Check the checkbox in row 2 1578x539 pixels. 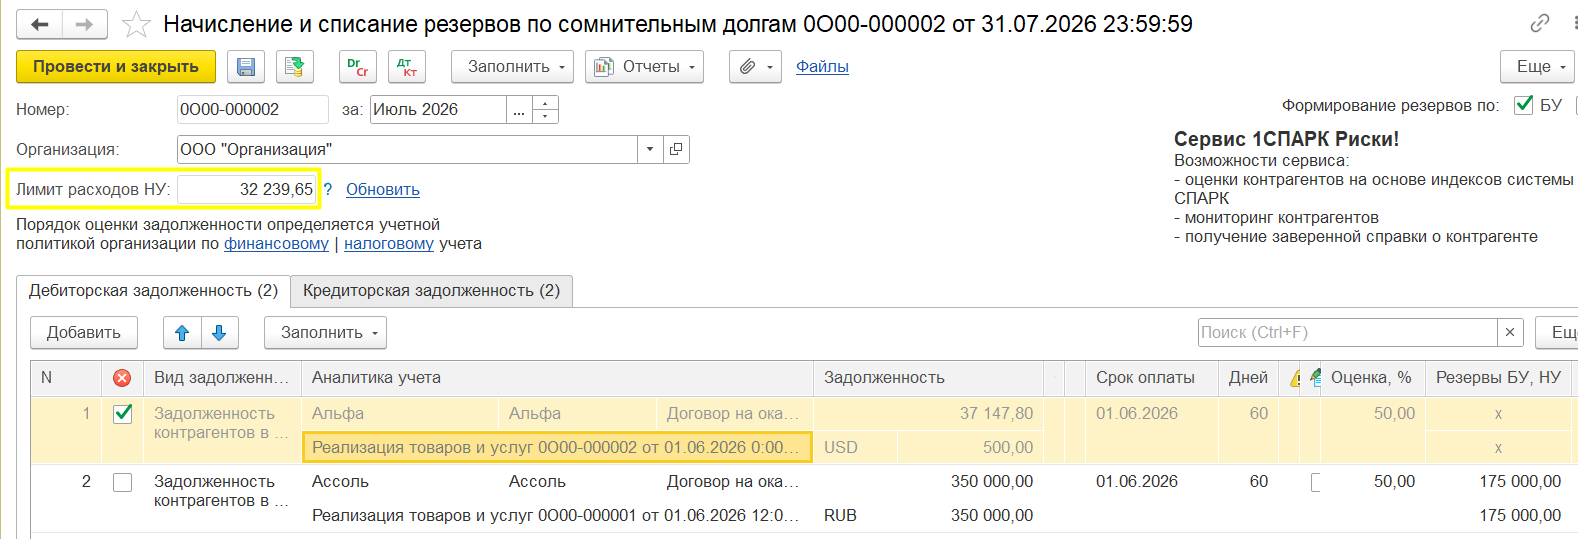pos(123,482)
